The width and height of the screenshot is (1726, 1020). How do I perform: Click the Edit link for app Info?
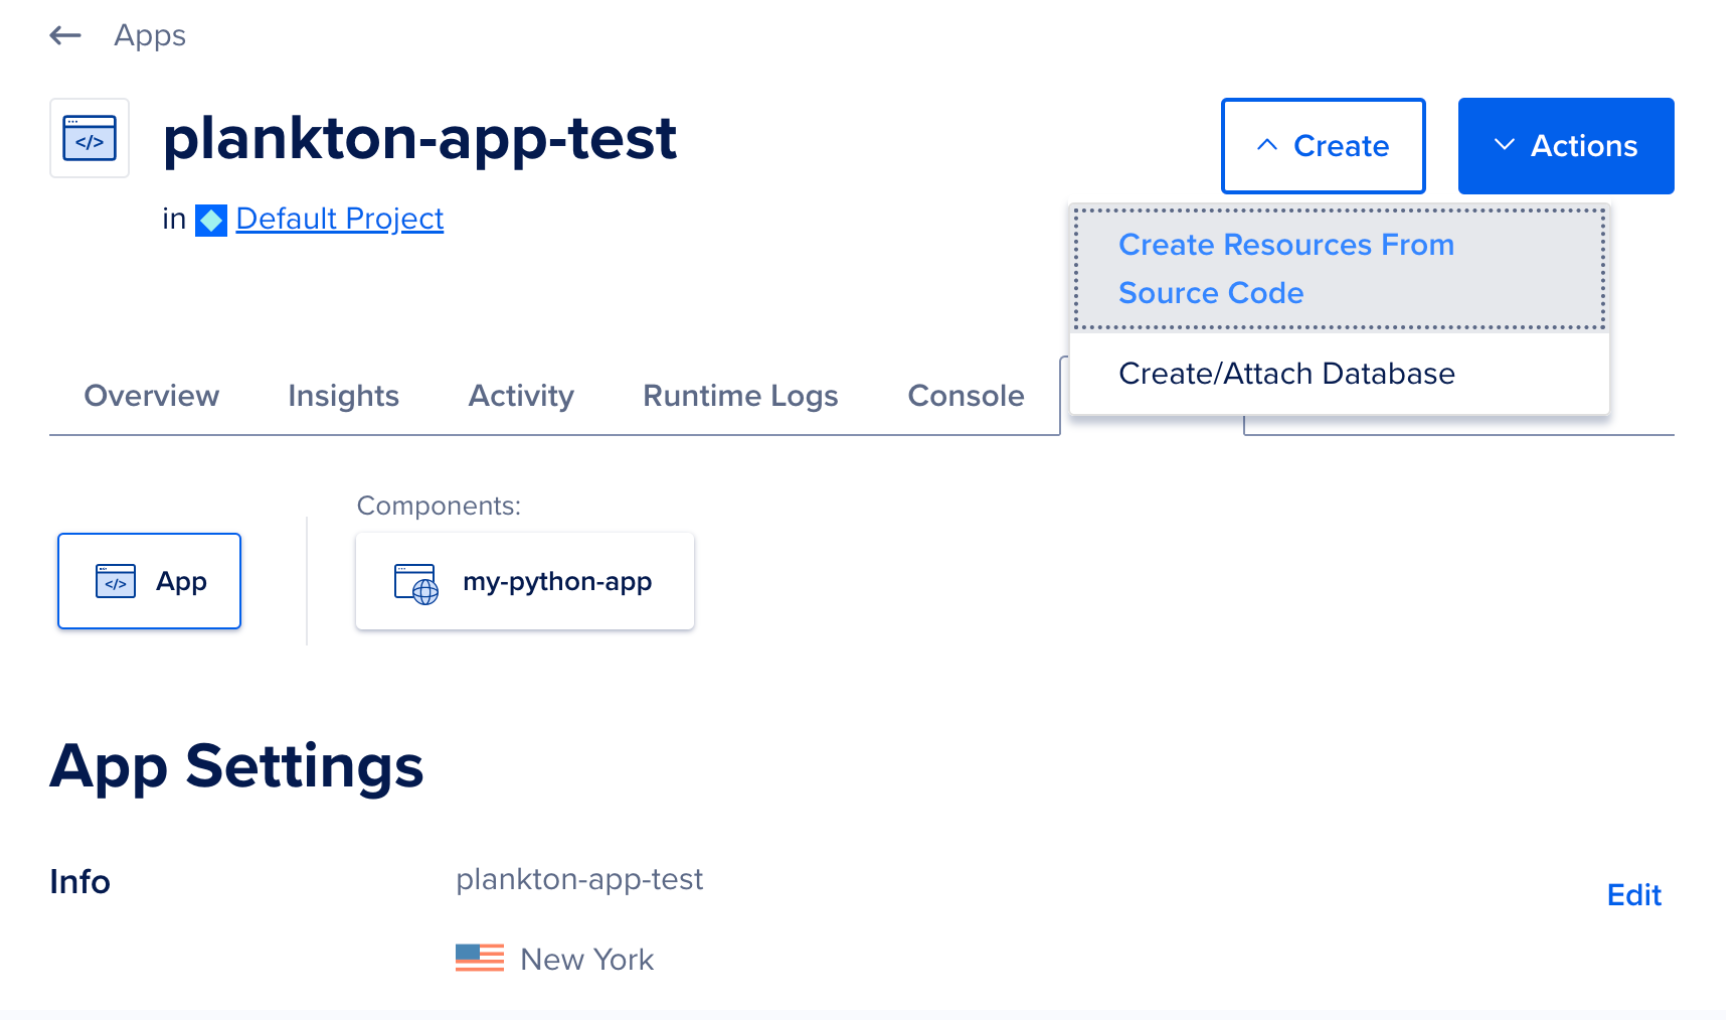[1633, 895]
